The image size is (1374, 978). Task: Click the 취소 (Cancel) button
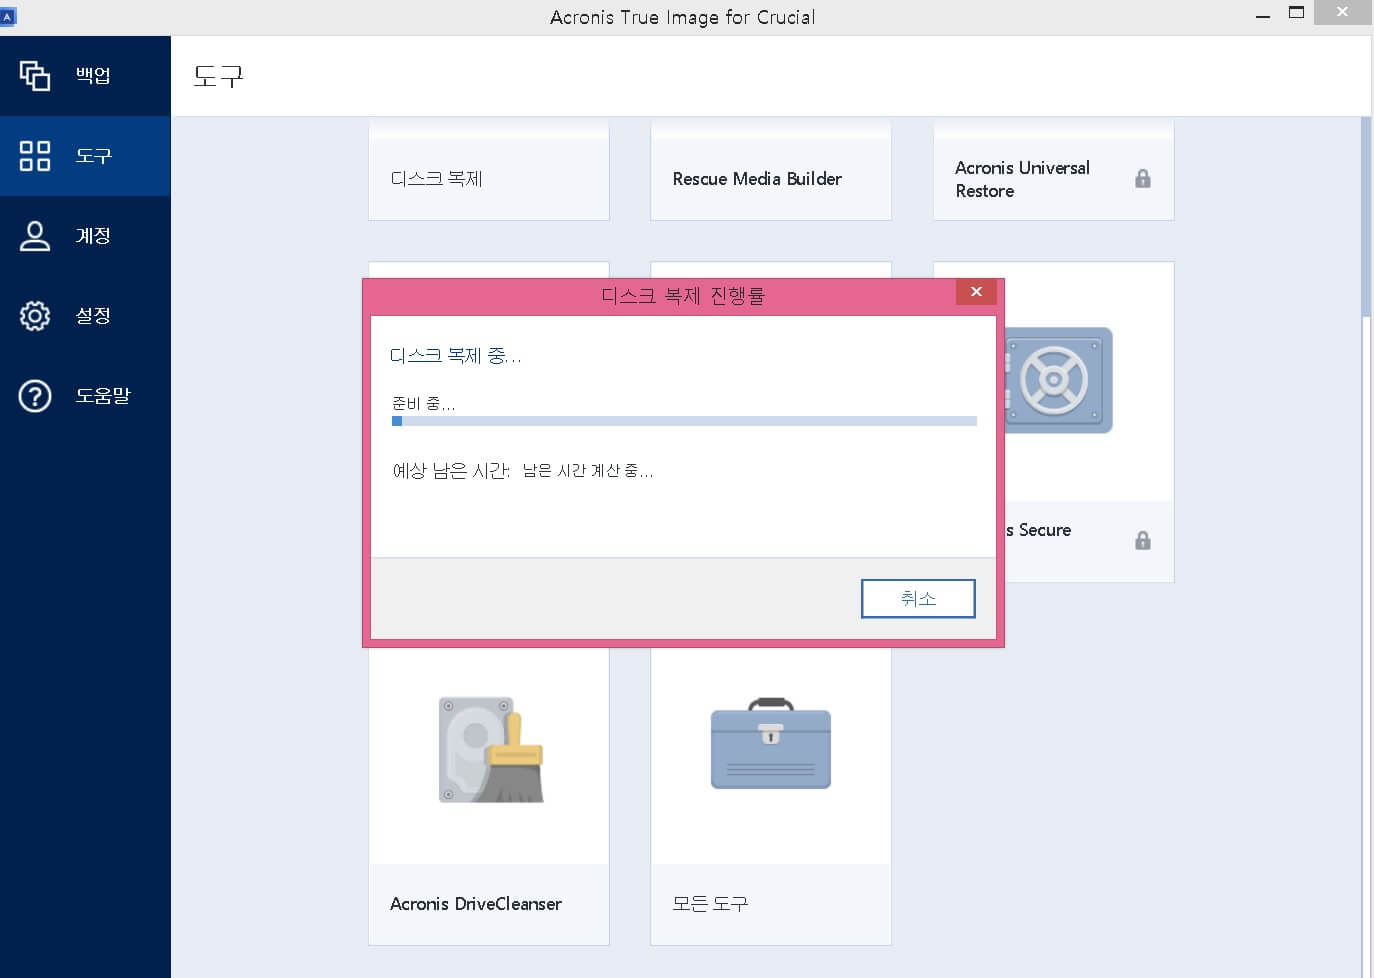(918, 598)
